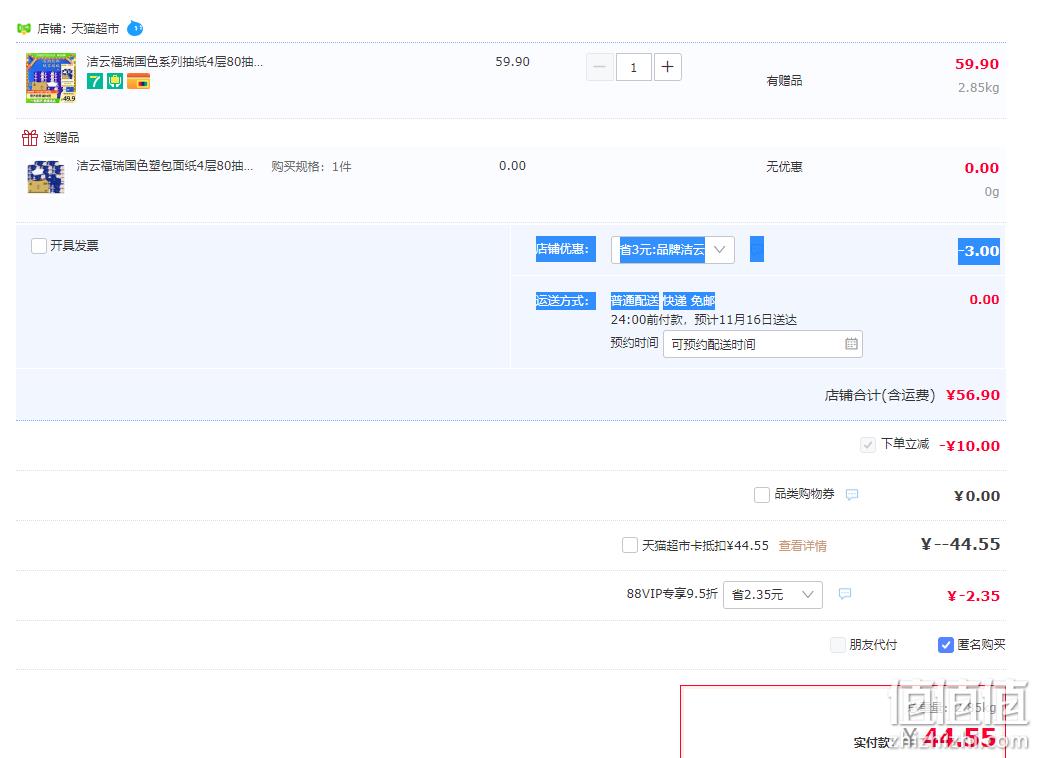Open the 查看详情 link
1038x758 pixels.
click(802, 545)
